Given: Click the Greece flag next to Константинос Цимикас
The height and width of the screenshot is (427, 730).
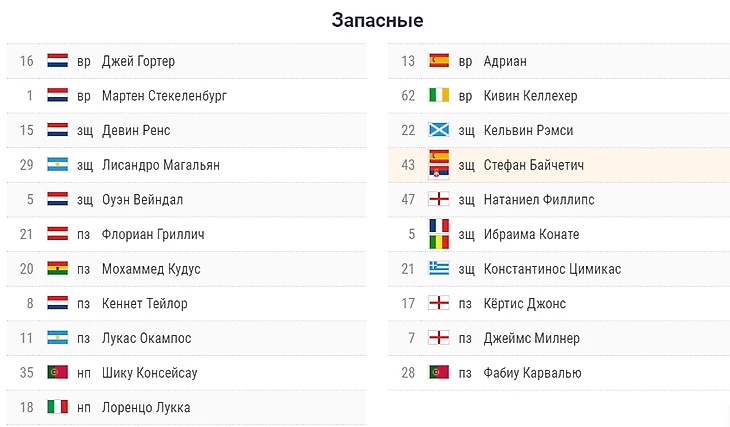Looking at the screenshot, I should 438,269.
